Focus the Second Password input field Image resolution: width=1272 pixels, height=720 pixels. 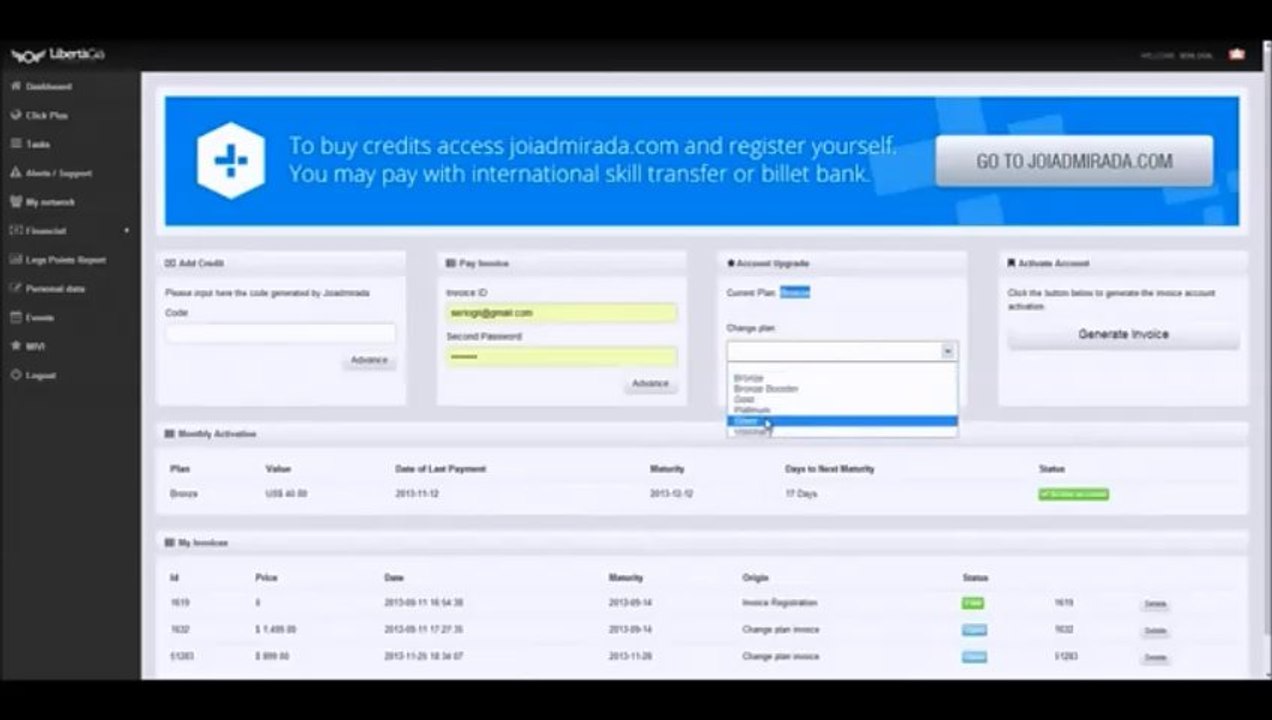pos(561,357)
